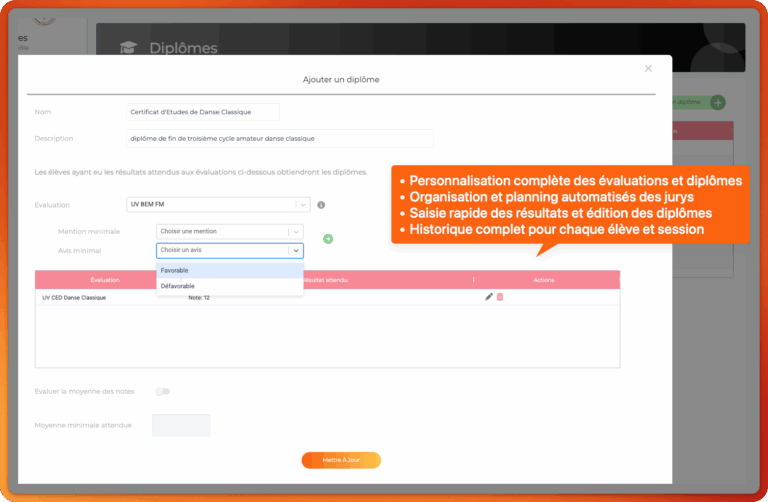
Task: Select Favorable from the avis list
Action: (x=229, y=270)
